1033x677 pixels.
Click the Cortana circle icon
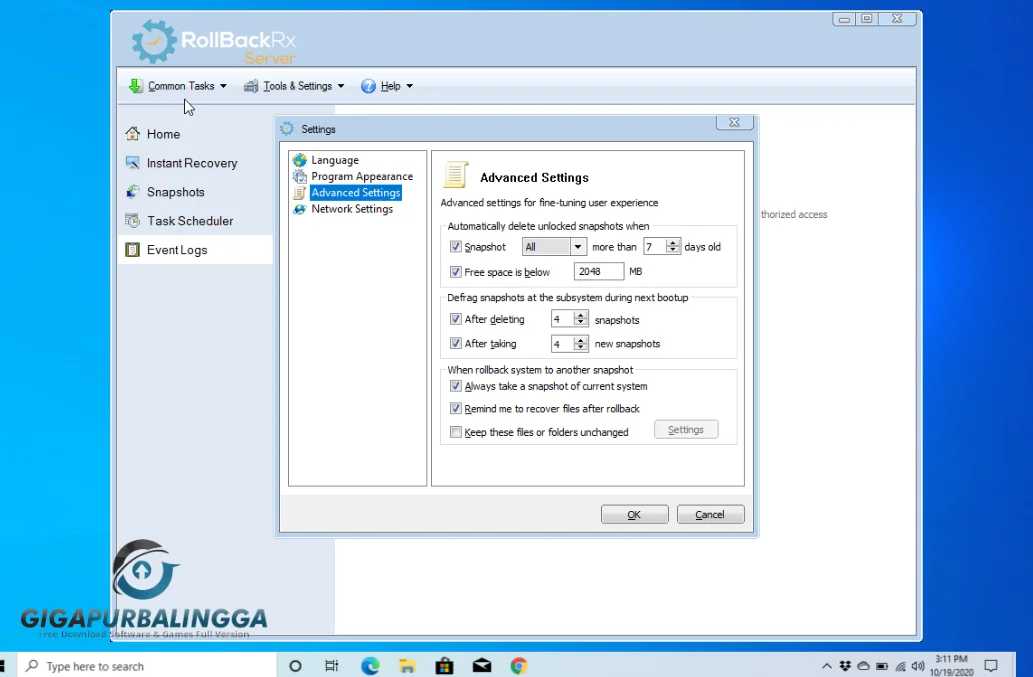point(295,666)
